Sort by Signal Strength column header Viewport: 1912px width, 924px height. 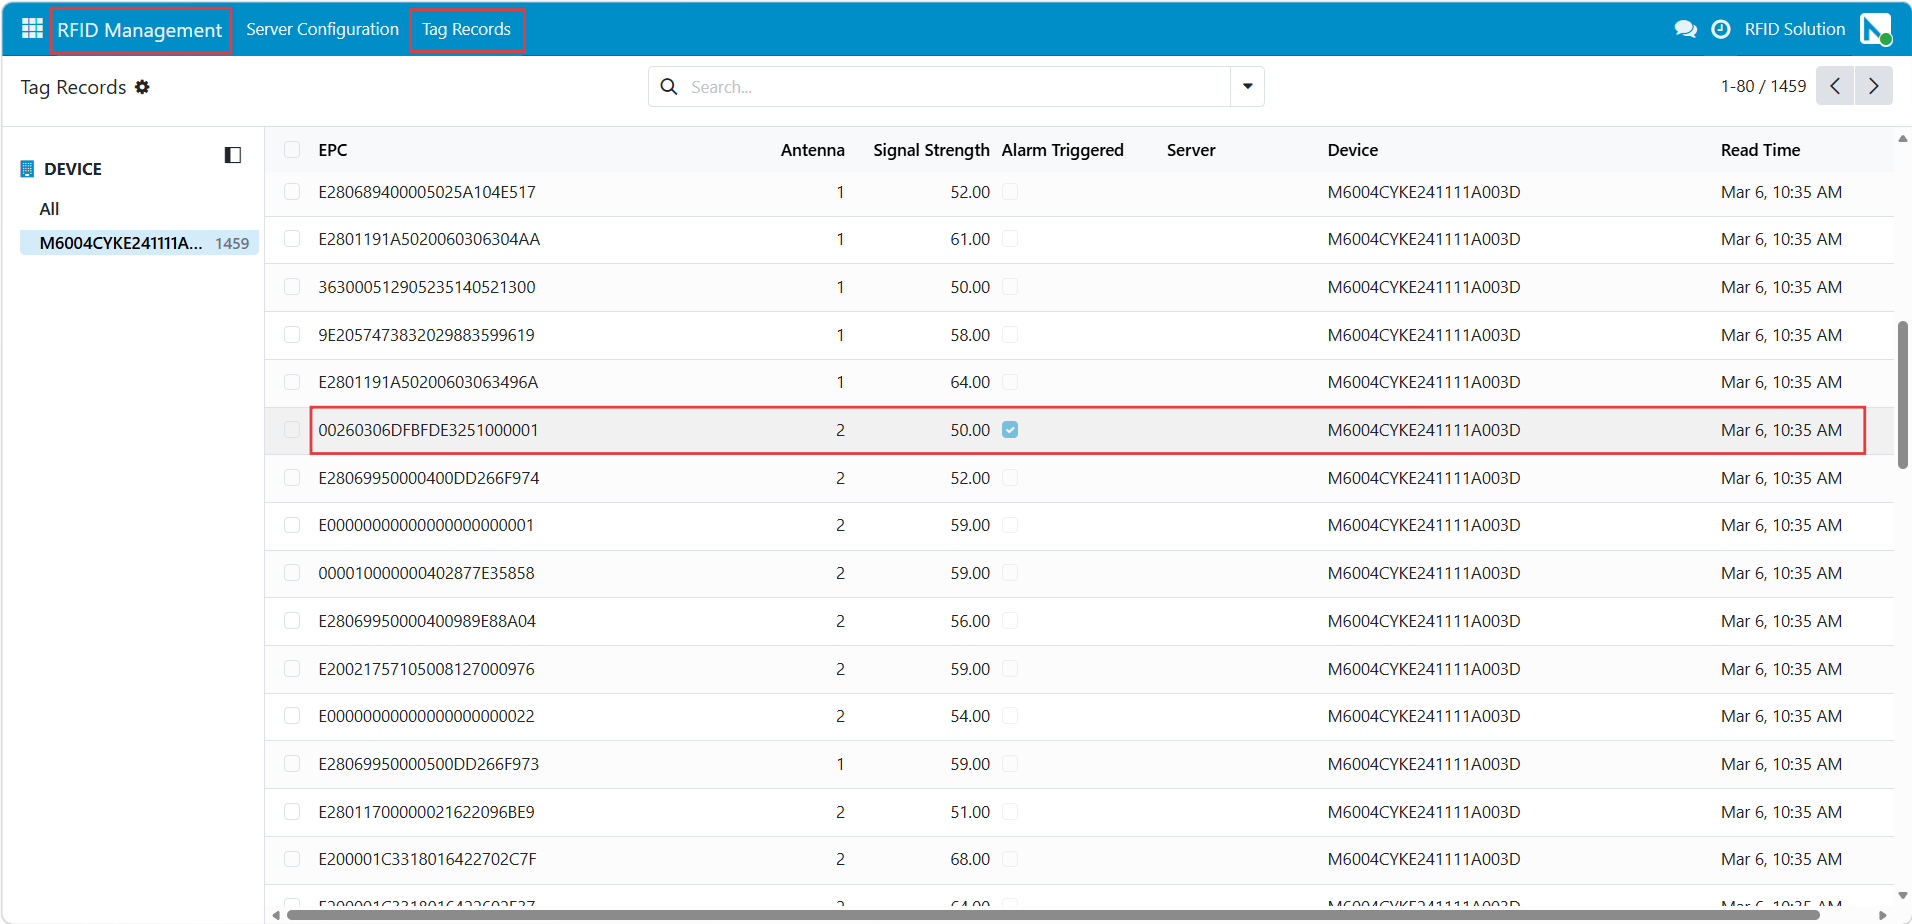pyautogui.click(x=931, y=150)
